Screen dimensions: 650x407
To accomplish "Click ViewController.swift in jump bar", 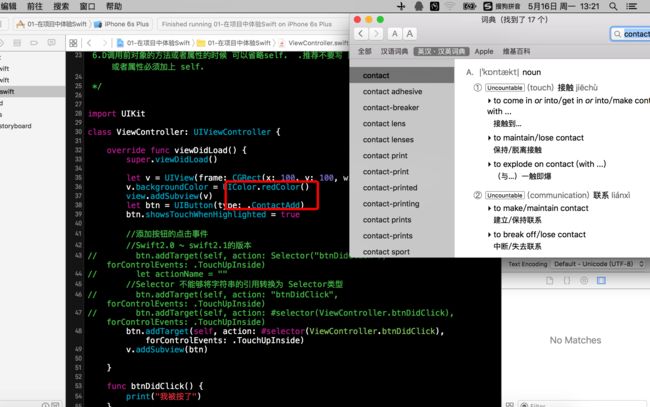I will (314, 43).
